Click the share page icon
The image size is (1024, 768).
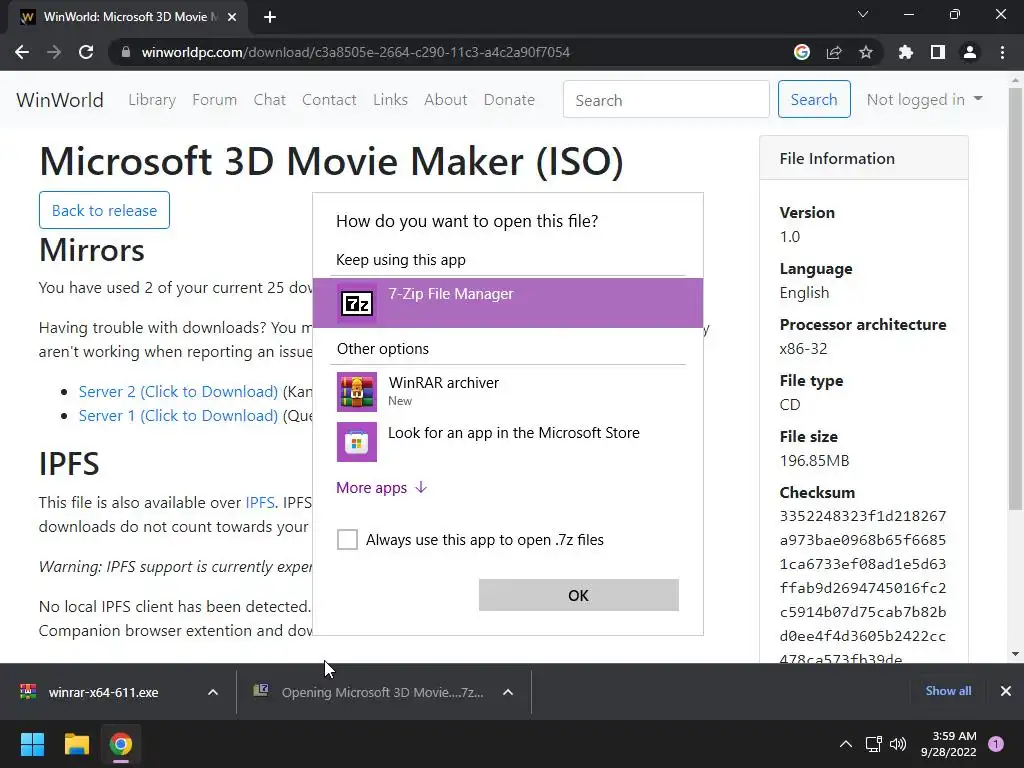(834, 52)
